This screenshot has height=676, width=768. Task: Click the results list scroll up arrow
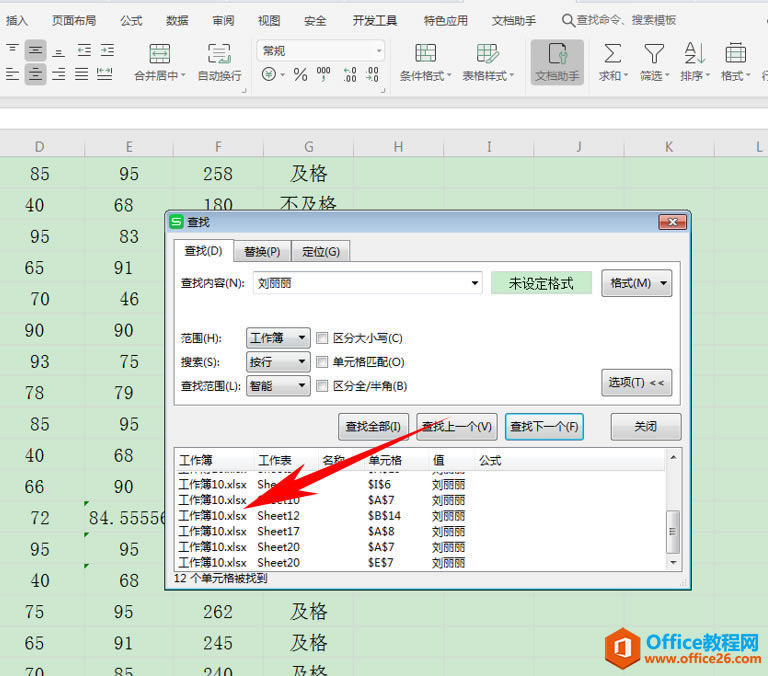[x=673, y=457]
